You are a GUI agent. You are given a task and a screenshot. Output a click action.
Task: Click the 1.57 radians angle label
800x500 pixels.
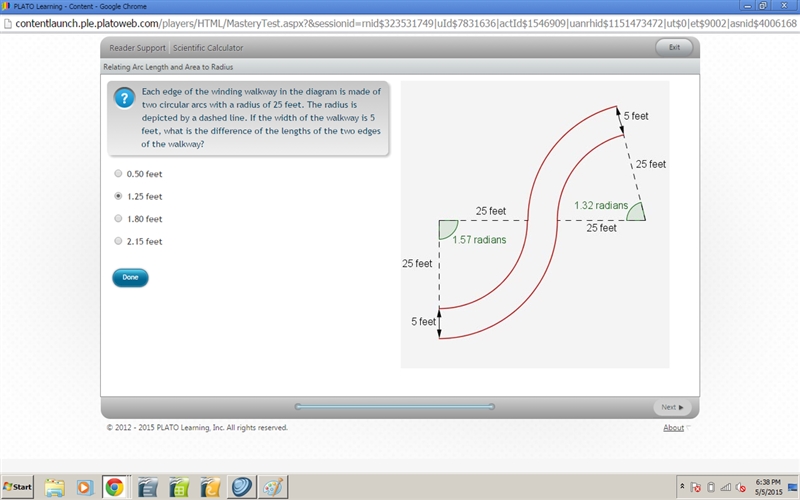click(x=479, y=240)
